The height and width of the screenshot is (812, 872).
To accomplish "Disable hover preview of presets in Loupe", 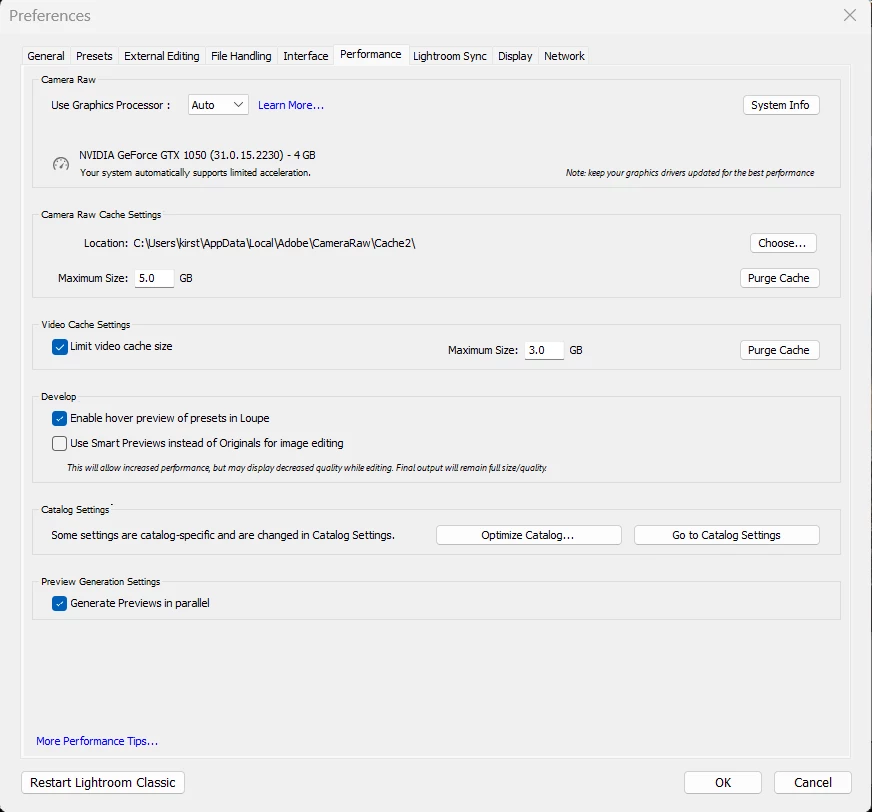I will point(60,418).
